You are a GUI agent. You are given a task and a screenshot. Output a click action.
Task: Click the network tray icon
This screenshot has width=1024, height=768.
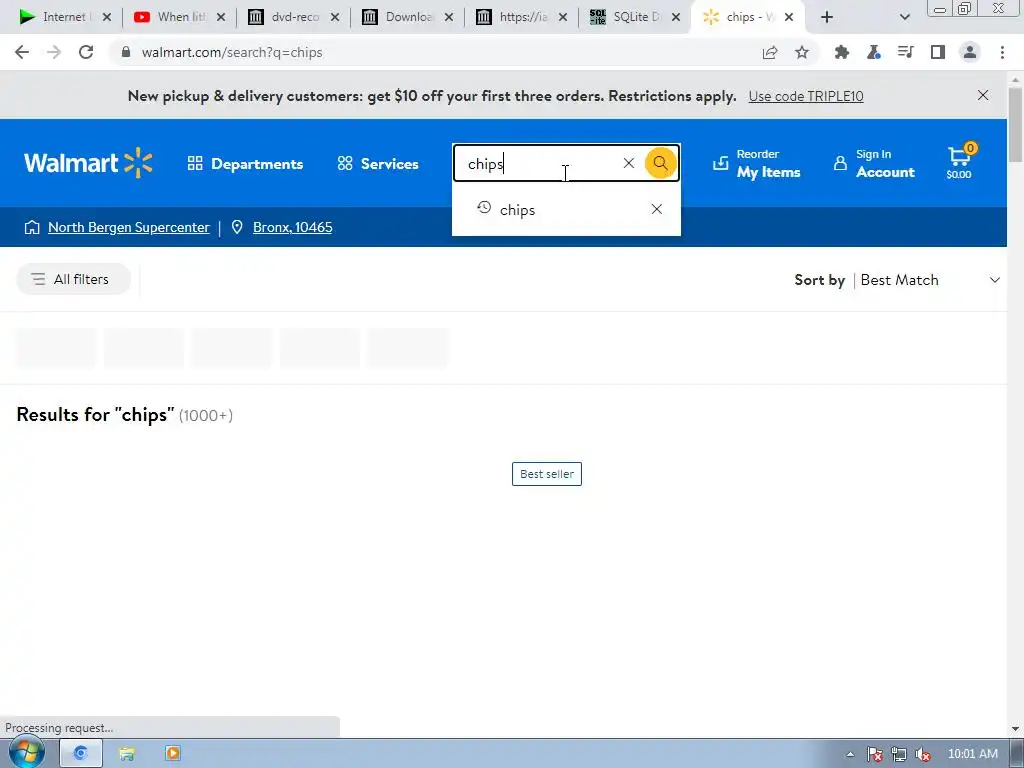(899, 754)
